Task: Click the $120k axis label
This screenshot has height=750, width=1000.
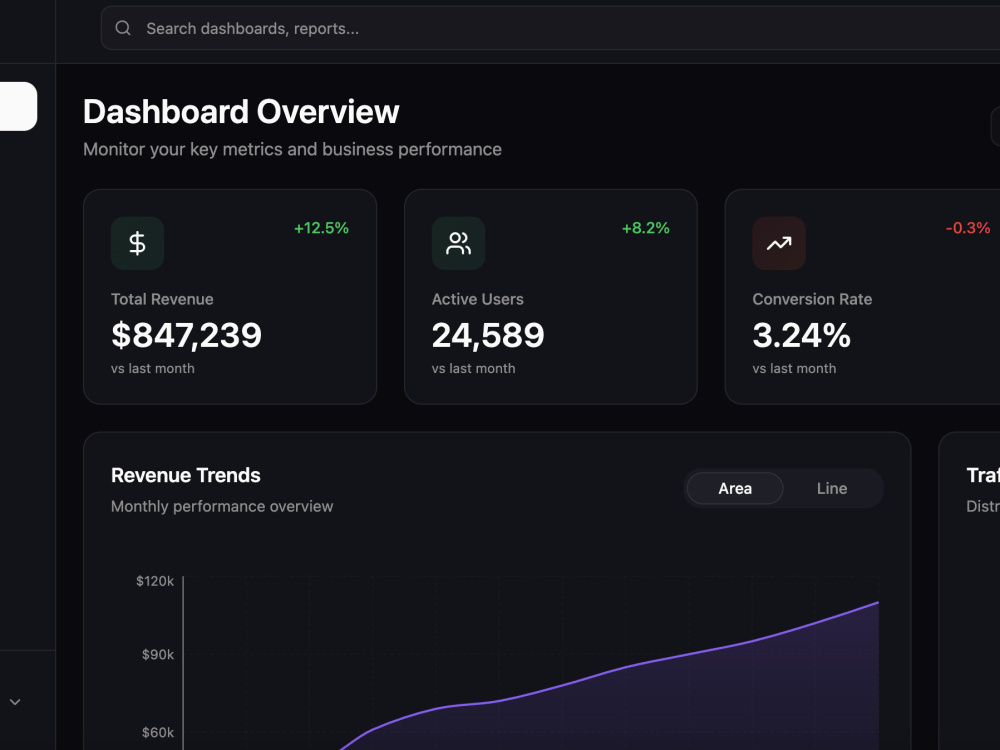Action: [x=154, y=581]
